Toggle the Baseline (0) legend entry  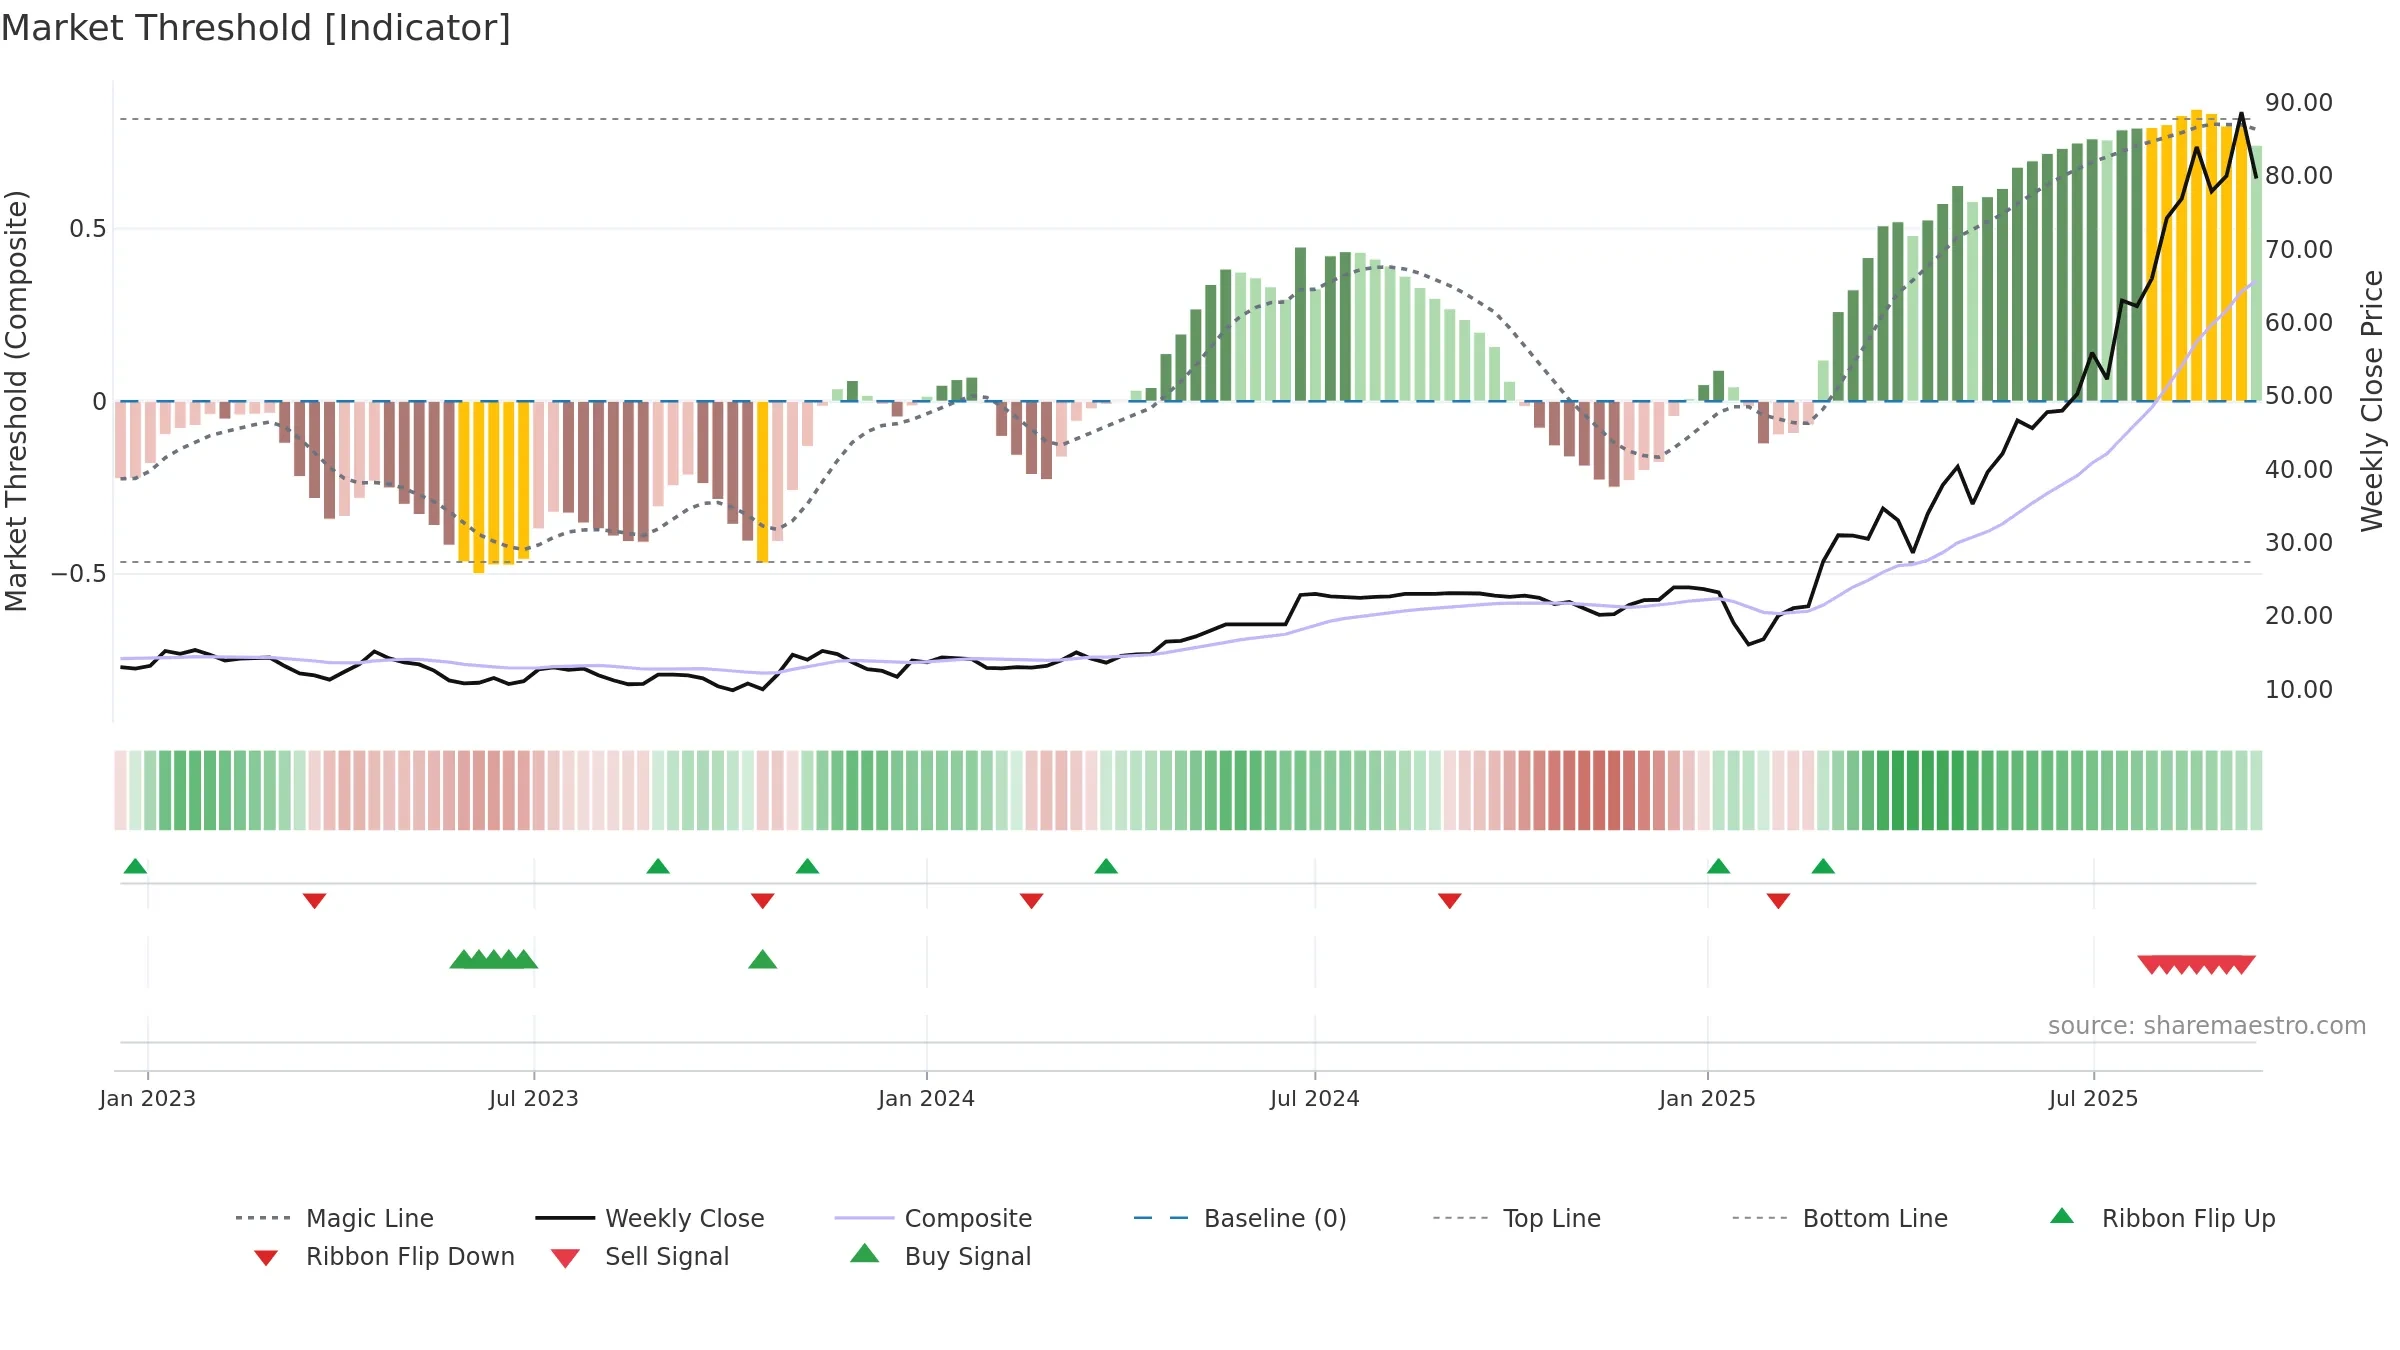pos(1240,1218)
